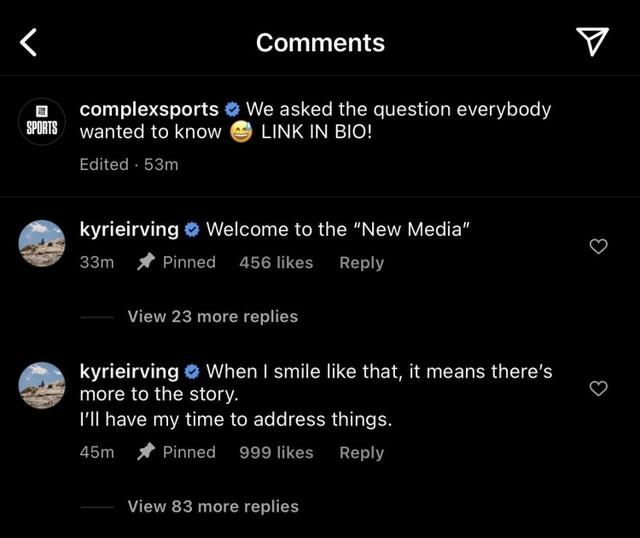
Task: Expand View 23 more replies
Action: (x=212, y=316)
